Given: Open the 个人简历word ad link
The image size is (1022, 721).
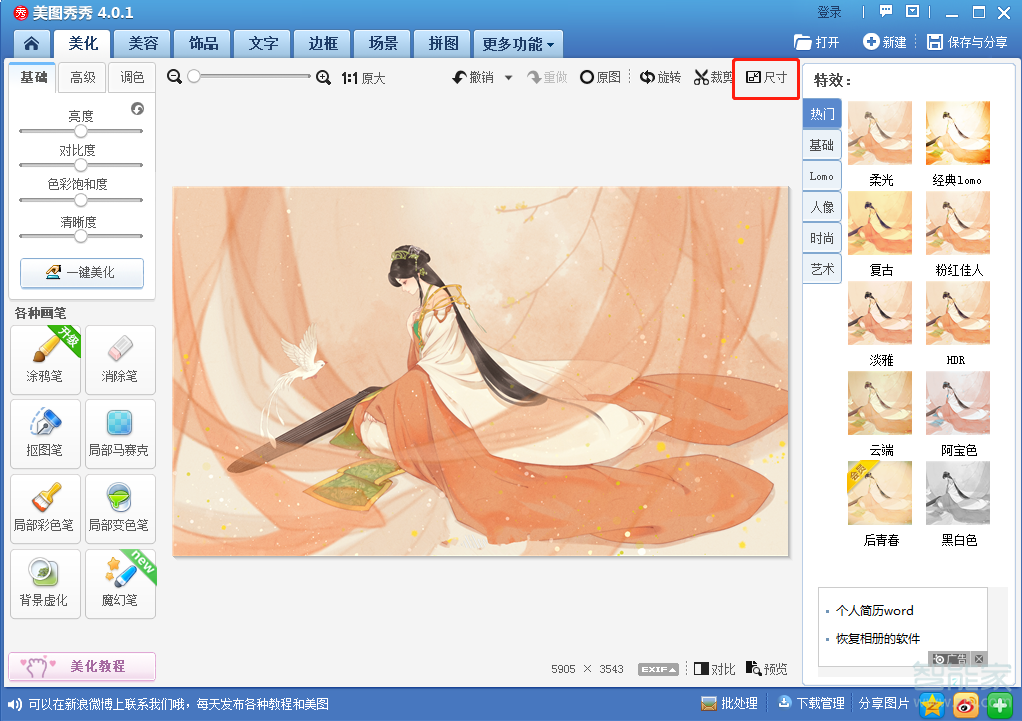Looking at the screenshot, I should point(875,611).
